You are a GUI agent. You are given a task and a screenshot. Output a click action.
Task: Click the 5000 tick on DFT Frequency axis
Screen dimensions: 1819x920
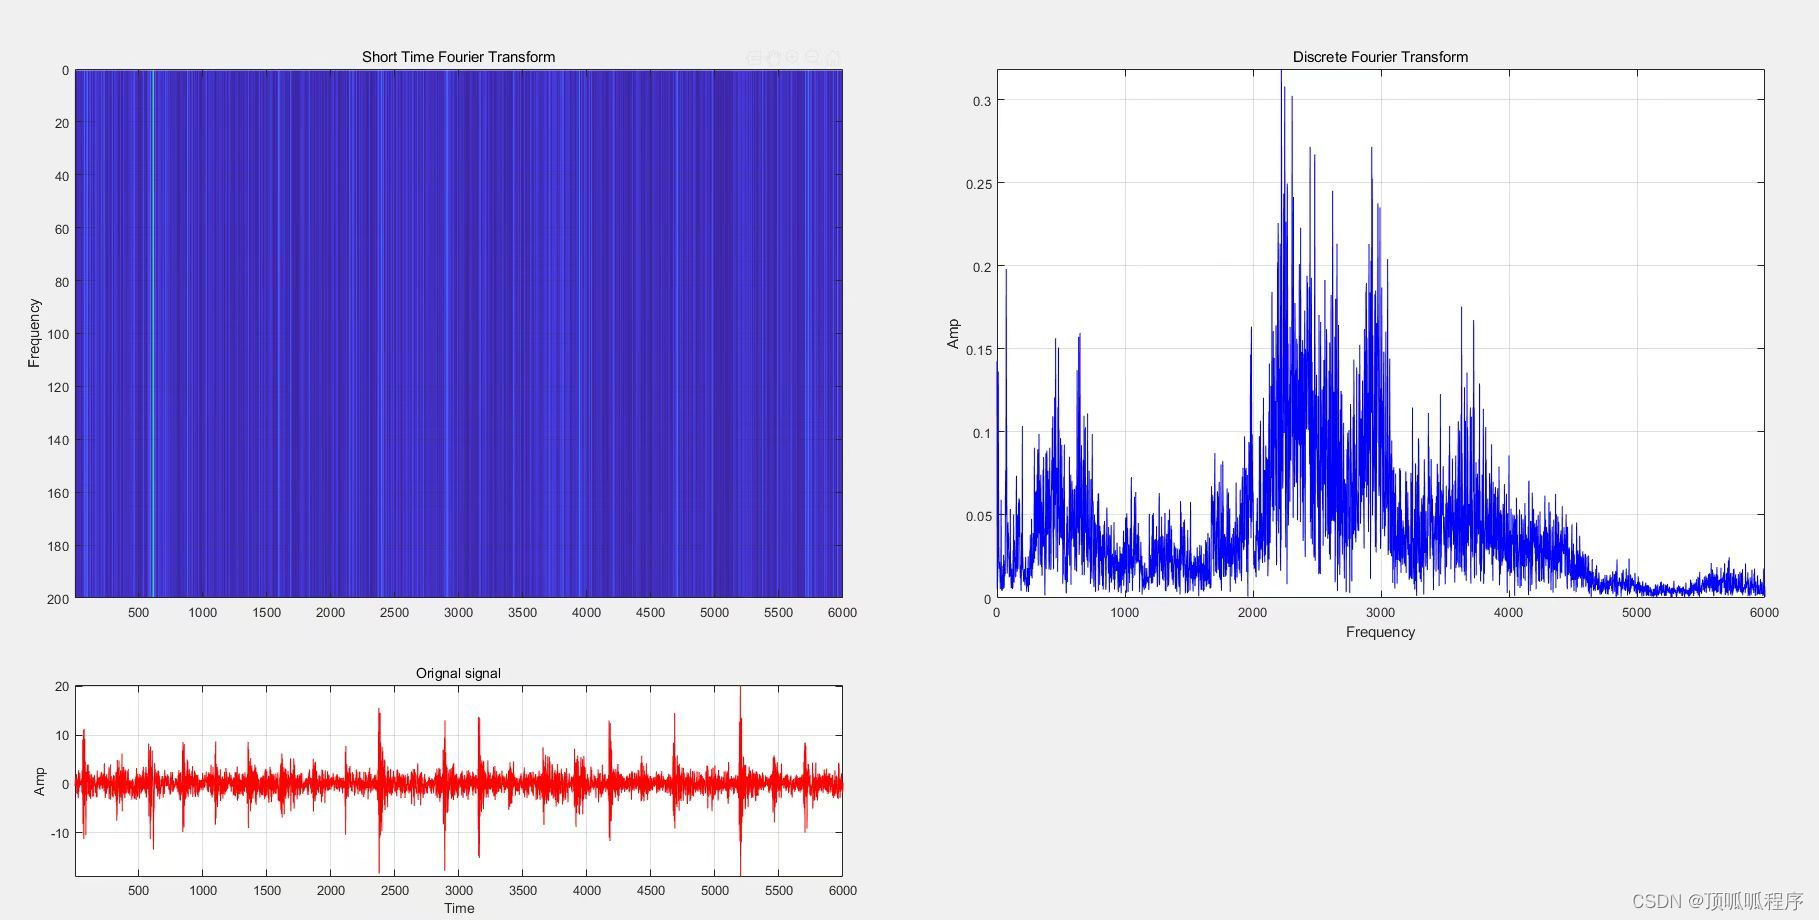pyautogui.click(x=1636, y=612)
